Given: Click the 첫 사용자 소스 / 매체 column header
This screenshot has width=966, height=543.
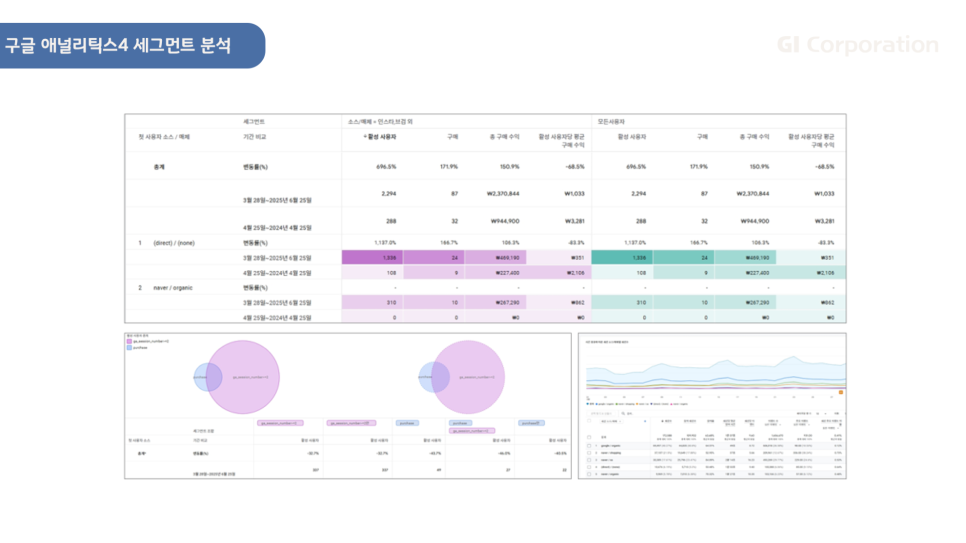Looking at the screenshot, I should pyautogui.click(x=164, y=137).
